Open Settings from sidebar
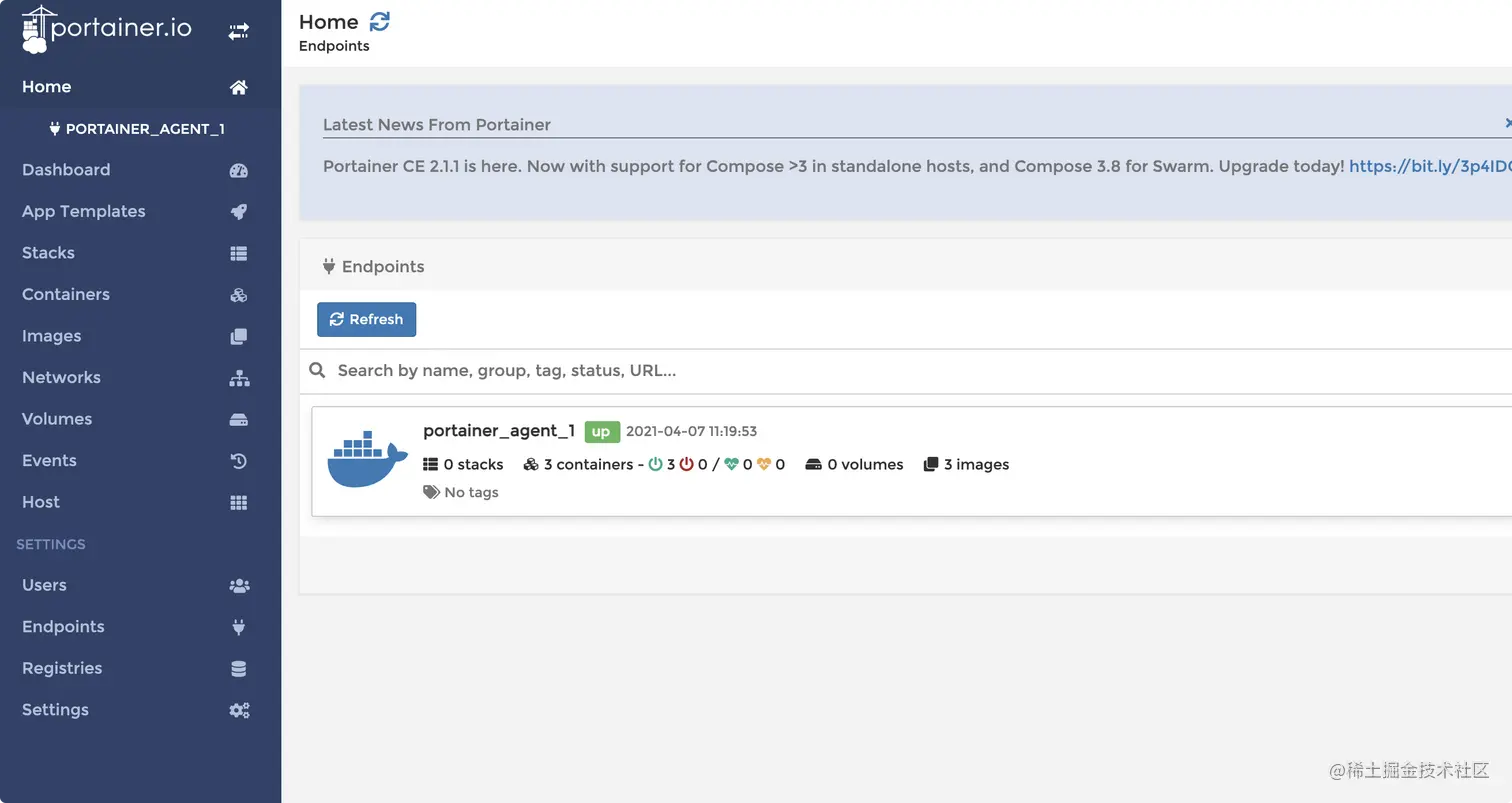 pyautogui.click(x=55, y=709)
